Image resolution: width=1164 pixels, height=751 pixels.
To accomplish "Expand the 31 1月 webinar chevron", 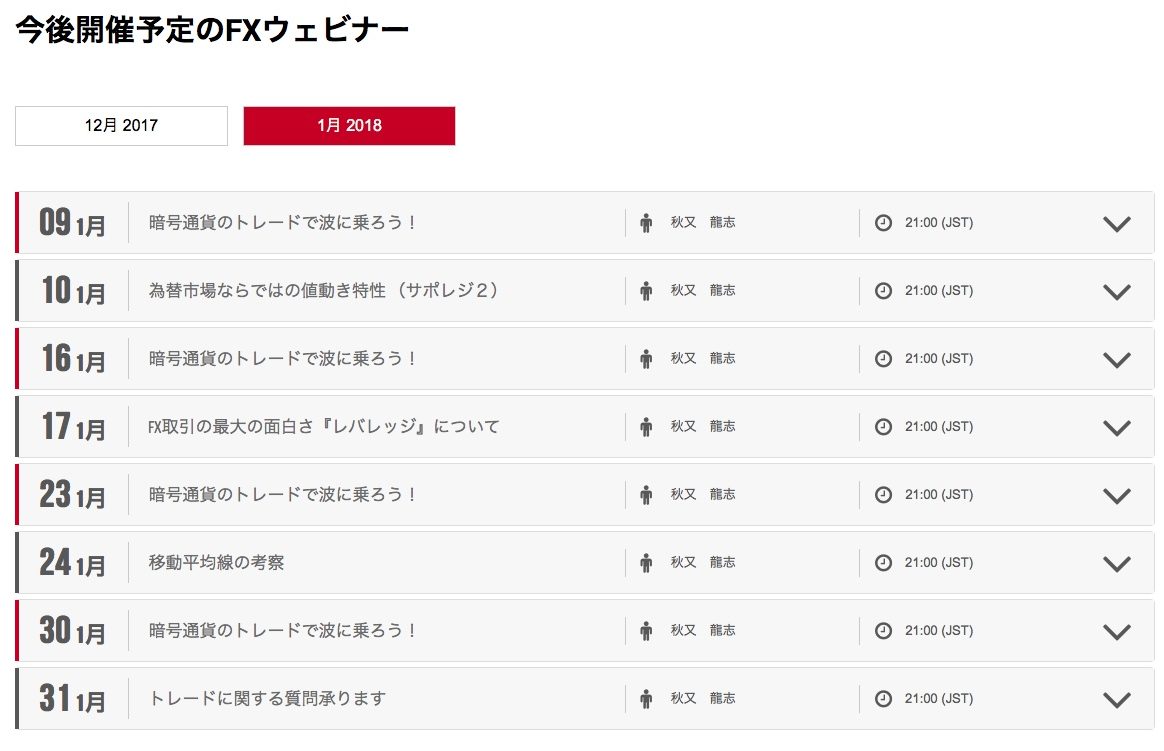I will point(1116,699).
